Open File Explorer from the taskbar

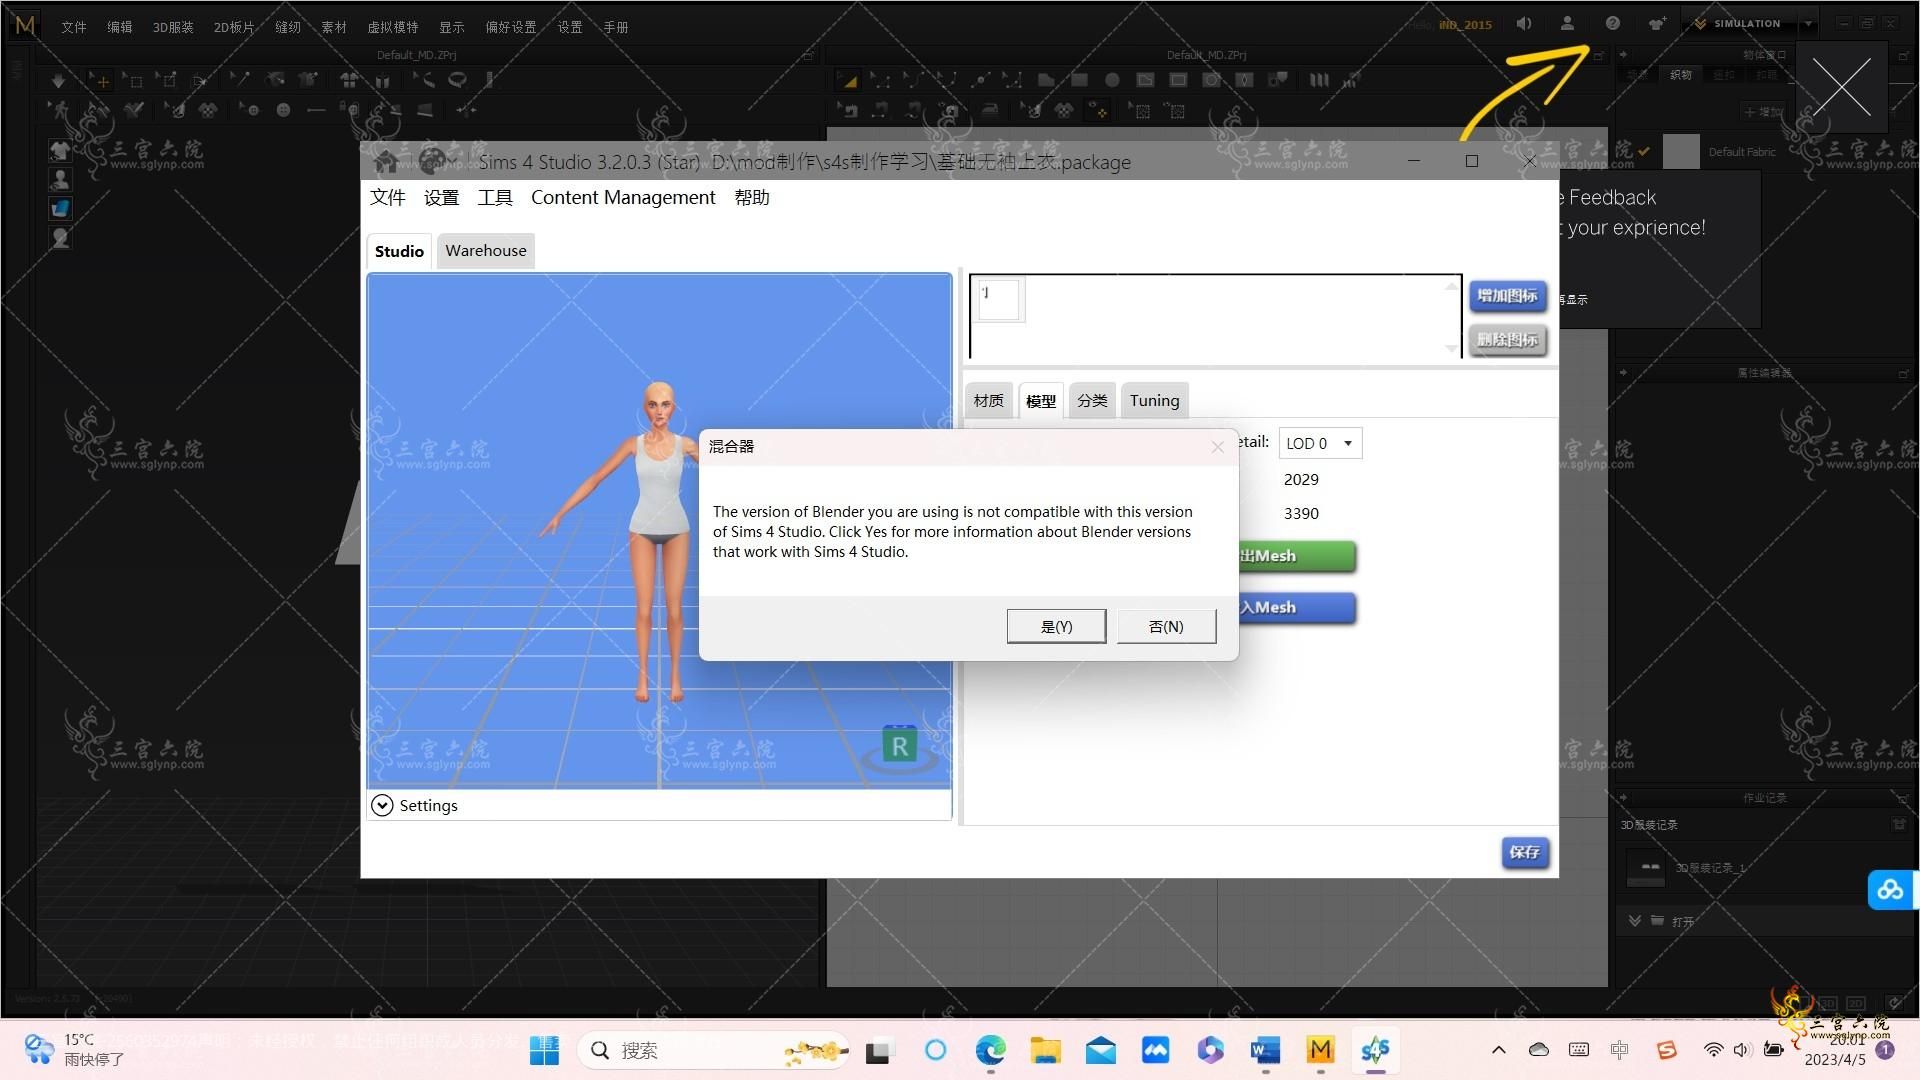pyautogui.click(x=1045, y=1050)
